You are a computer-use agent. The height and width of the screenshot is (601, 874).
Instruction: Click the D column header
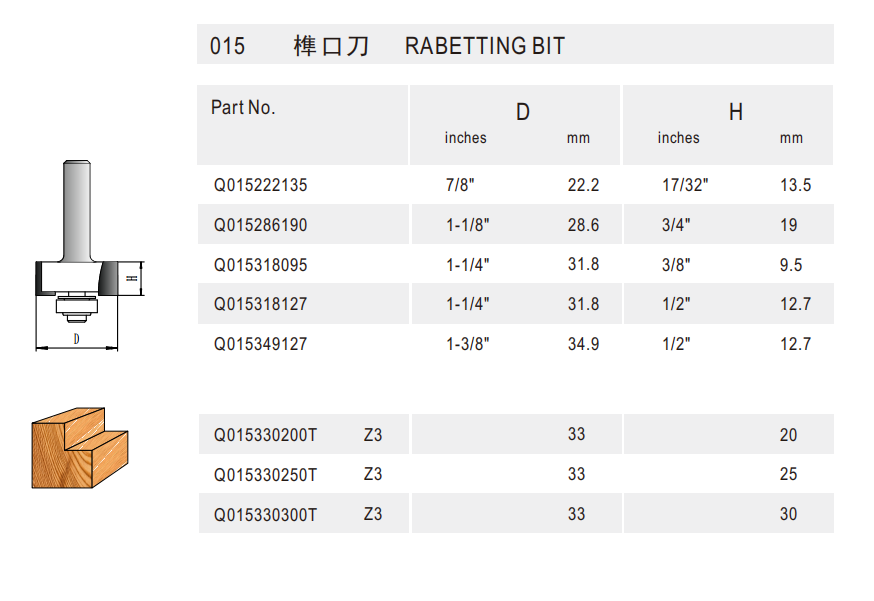(x=522, y=113)
